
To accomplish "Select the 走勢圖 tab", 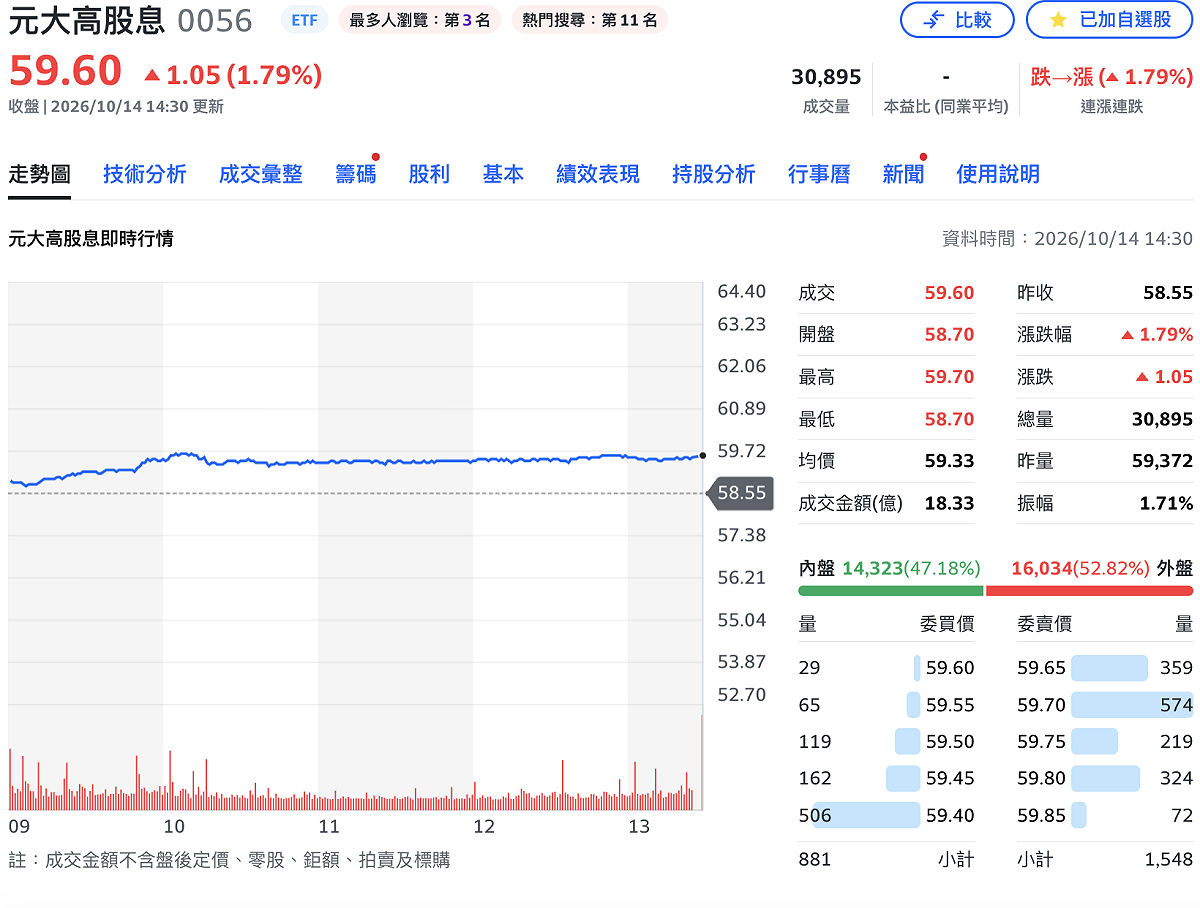I will (40, 174).
